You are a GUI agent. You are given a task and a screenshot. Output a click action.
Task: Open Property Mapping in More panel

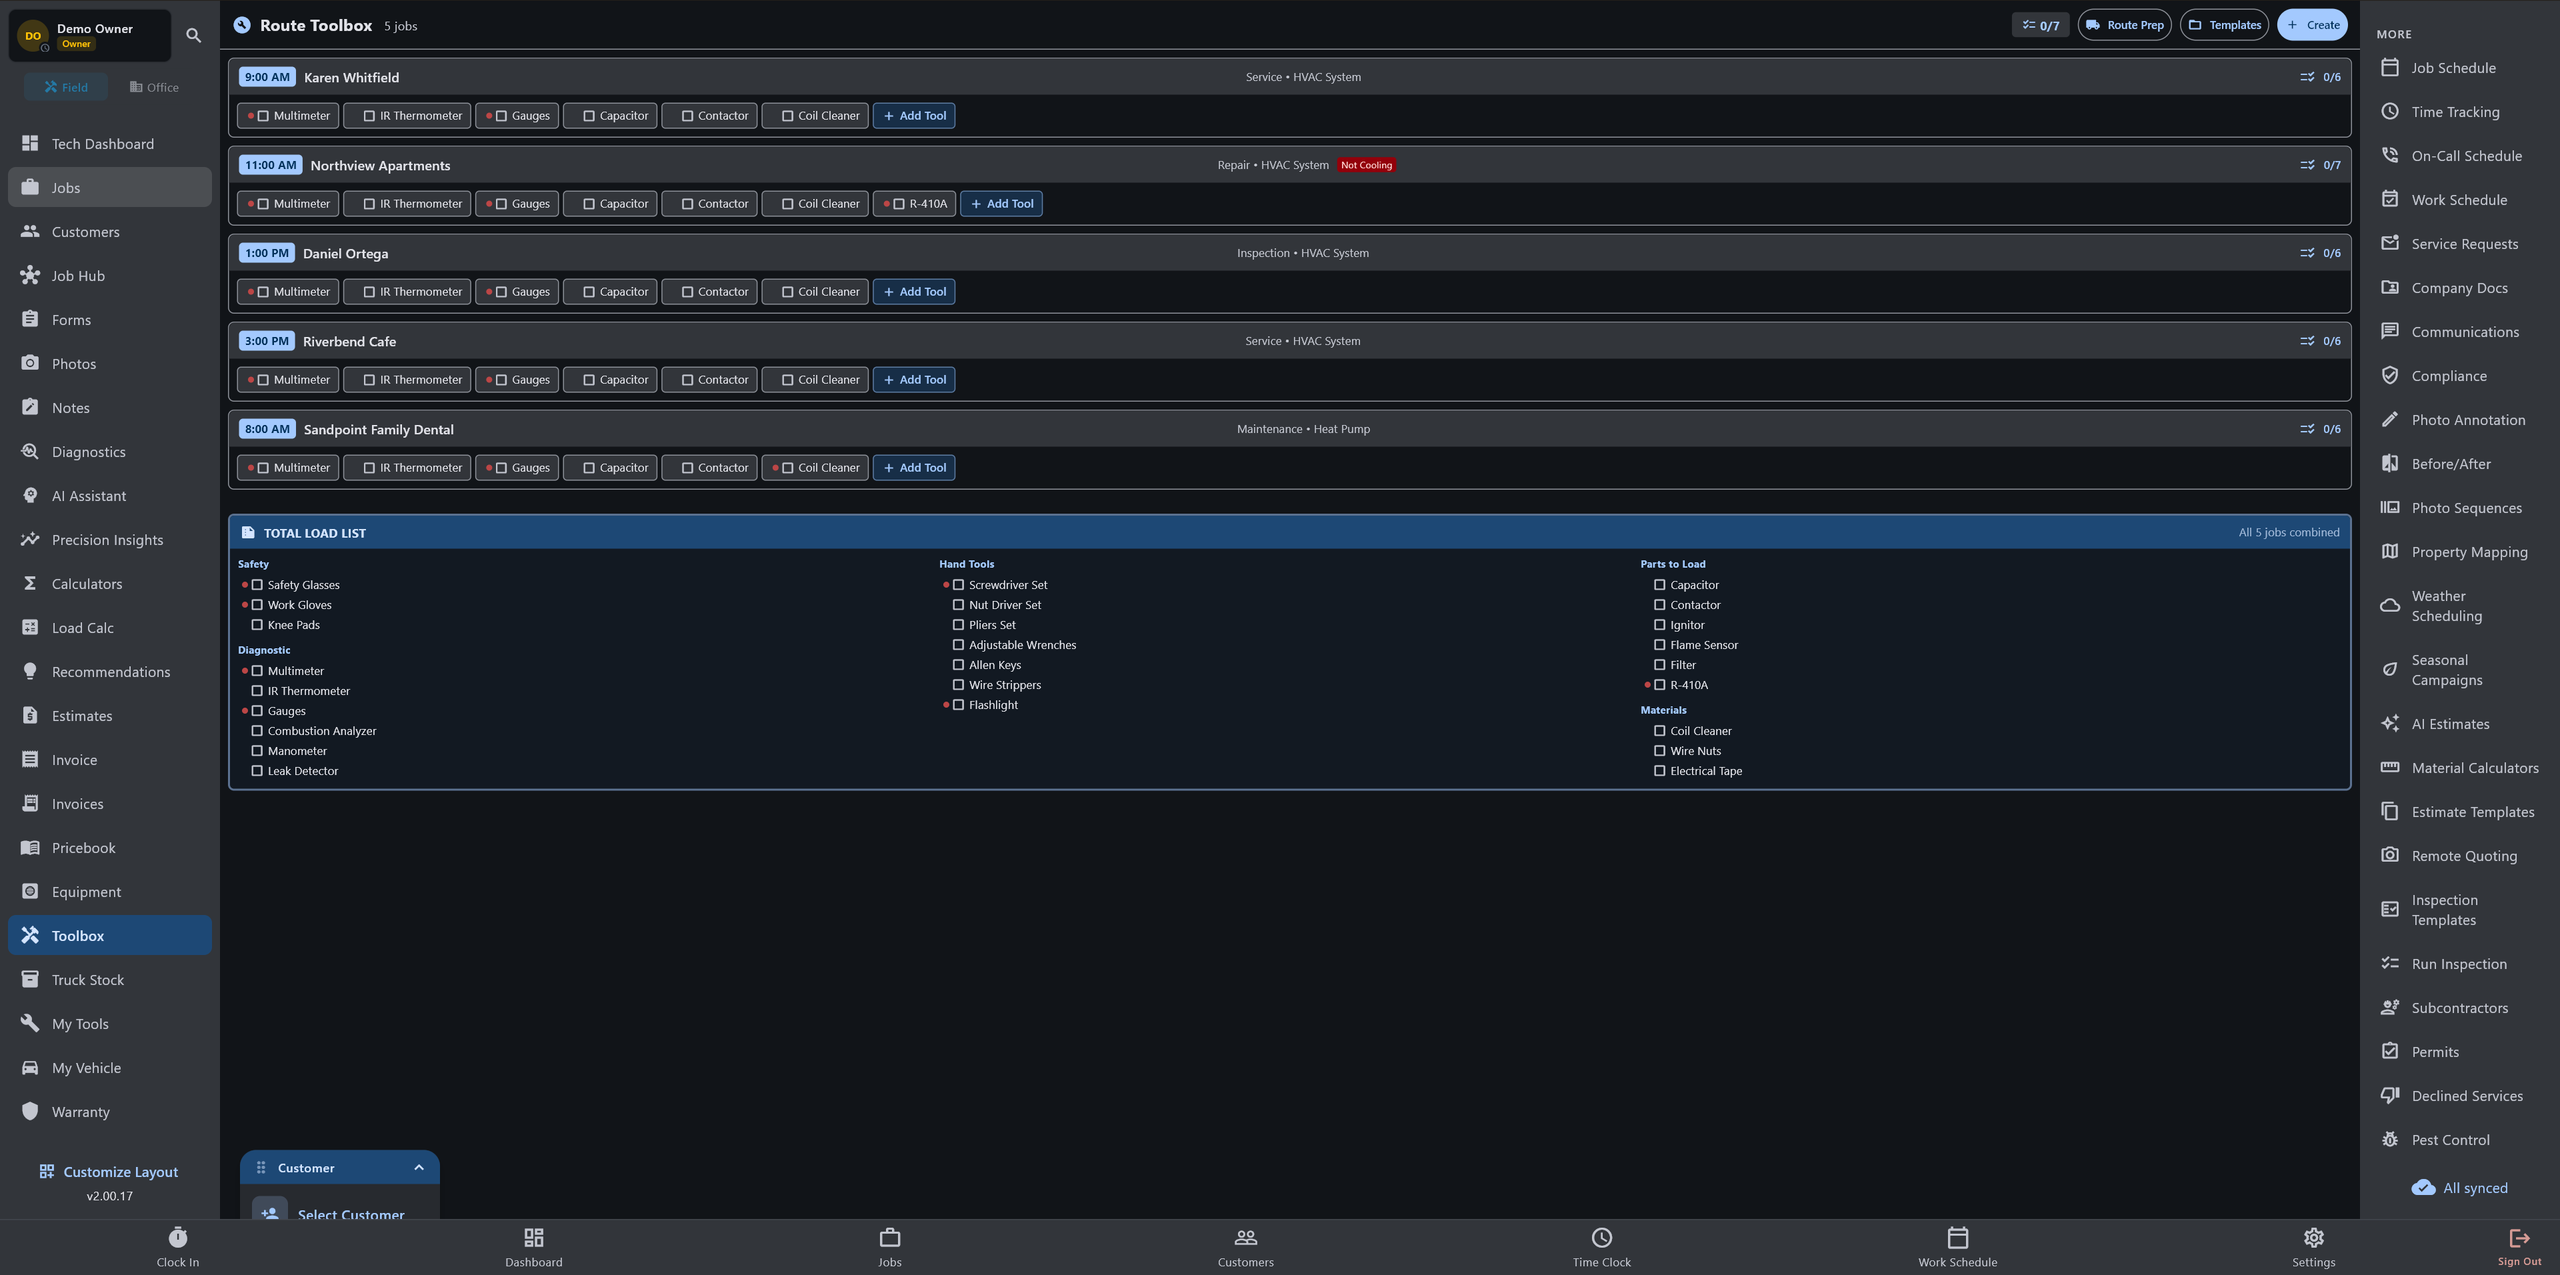2459,551
